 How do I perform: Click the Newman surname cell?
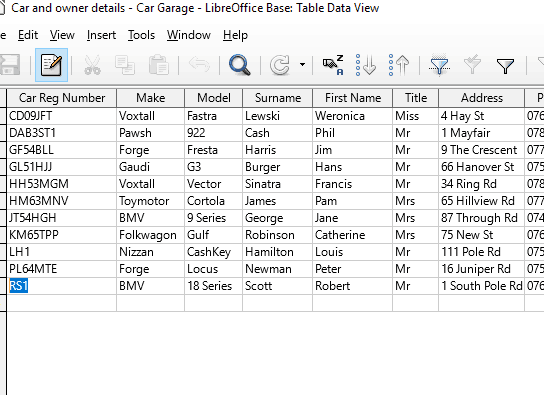tap(278, 269)
